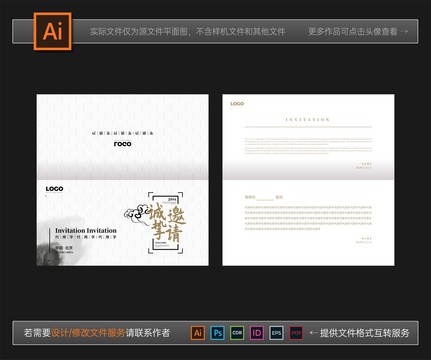431x360 pixels.
Task: Click the EPS format icon
Action: click(x=276, y=333)
